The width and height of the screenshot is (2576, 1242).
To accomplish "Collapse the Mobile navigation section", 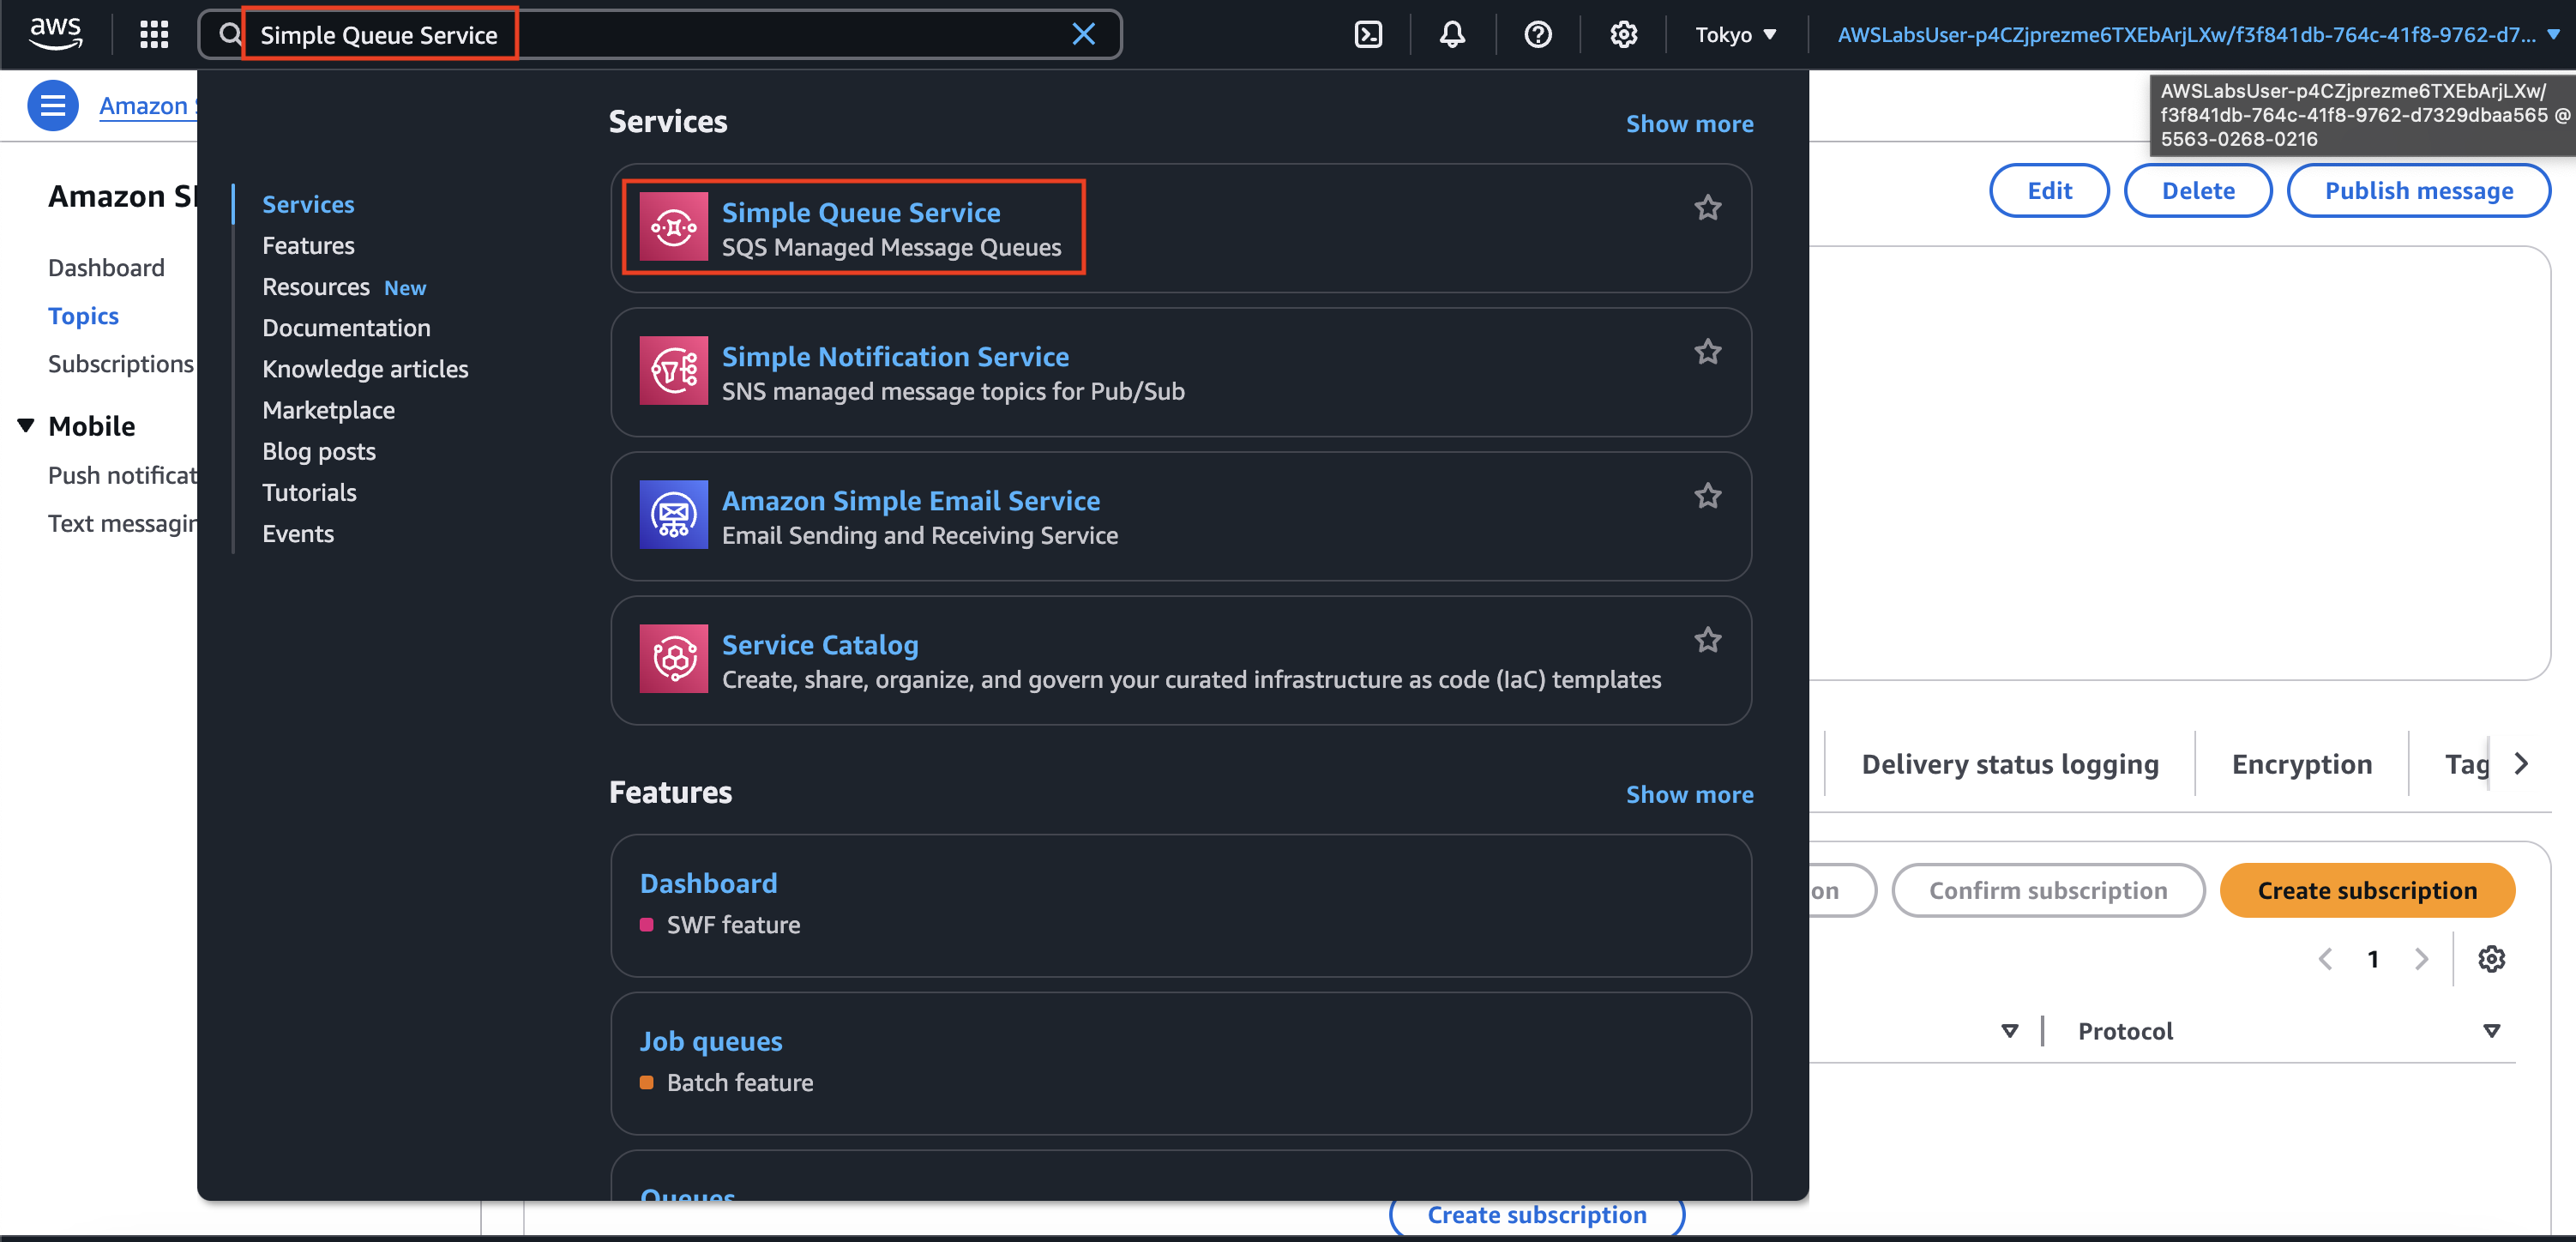I will tap(26, 426).
